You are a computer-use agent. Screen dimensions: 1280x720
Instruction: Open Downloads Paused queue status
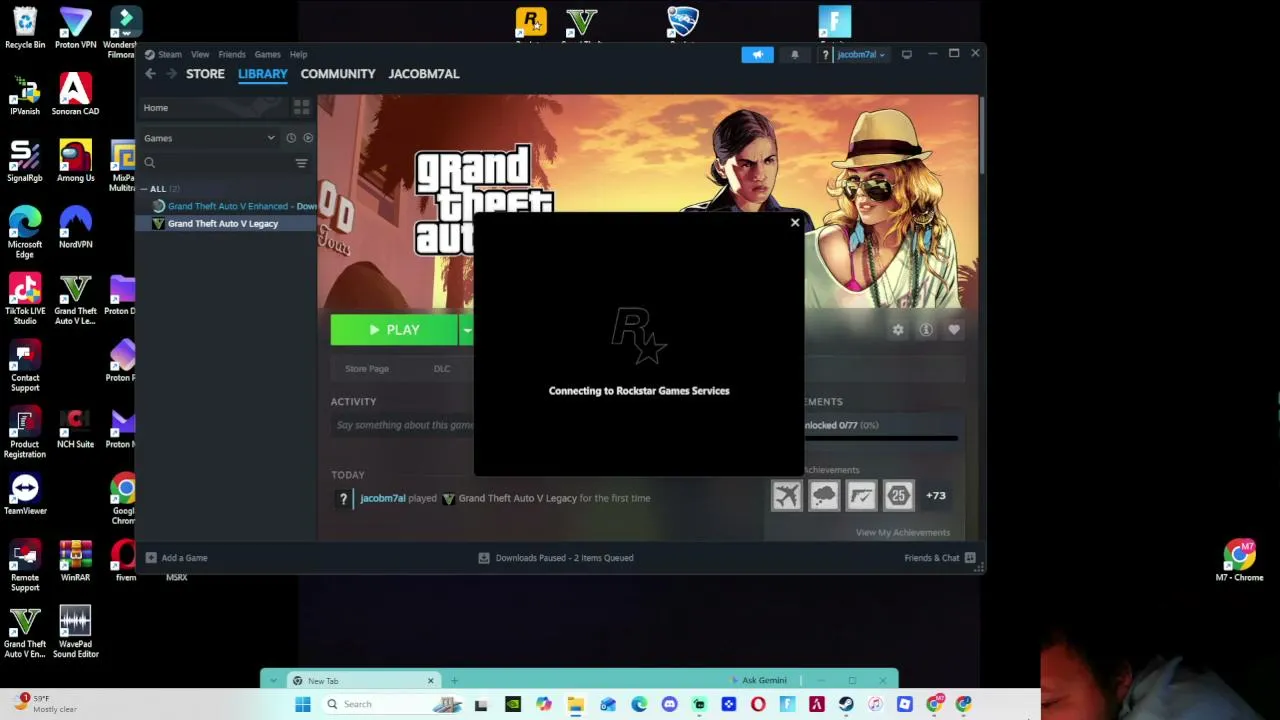[x=556, y=558]
